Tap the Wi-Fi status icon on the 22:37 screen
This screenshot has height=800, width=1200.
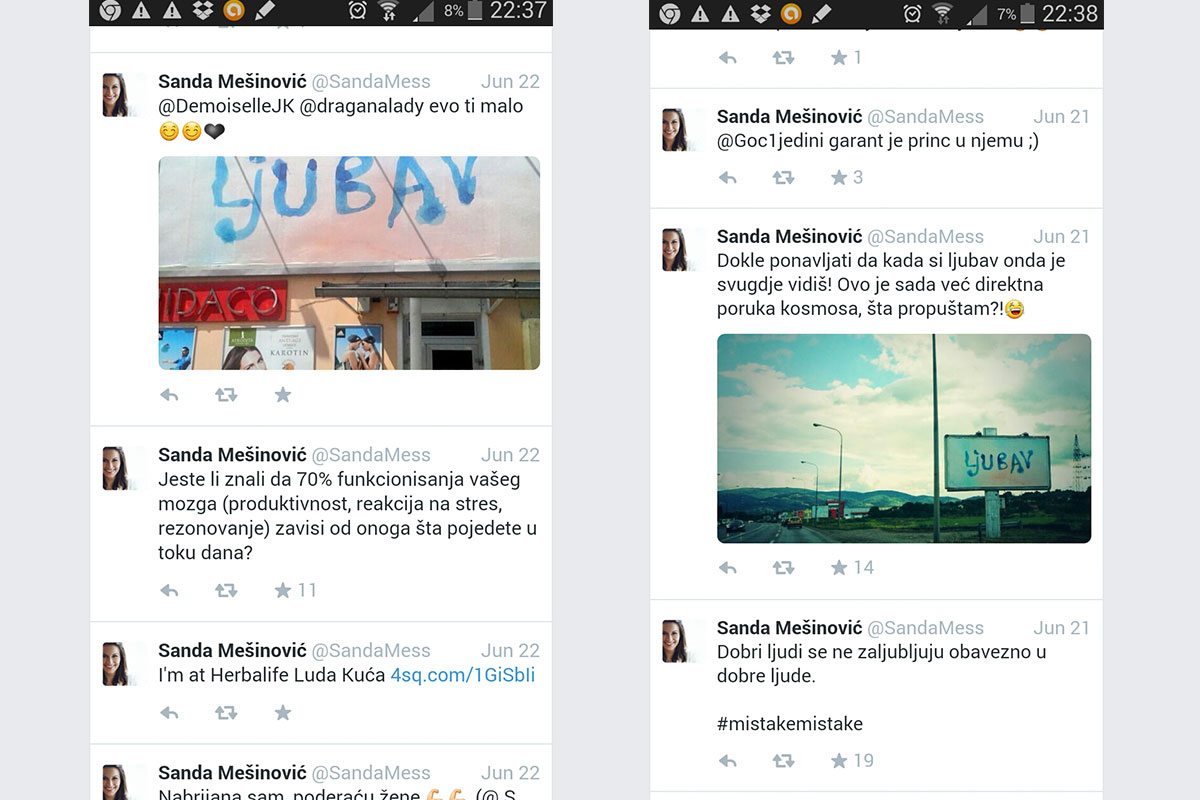(388, 12)
